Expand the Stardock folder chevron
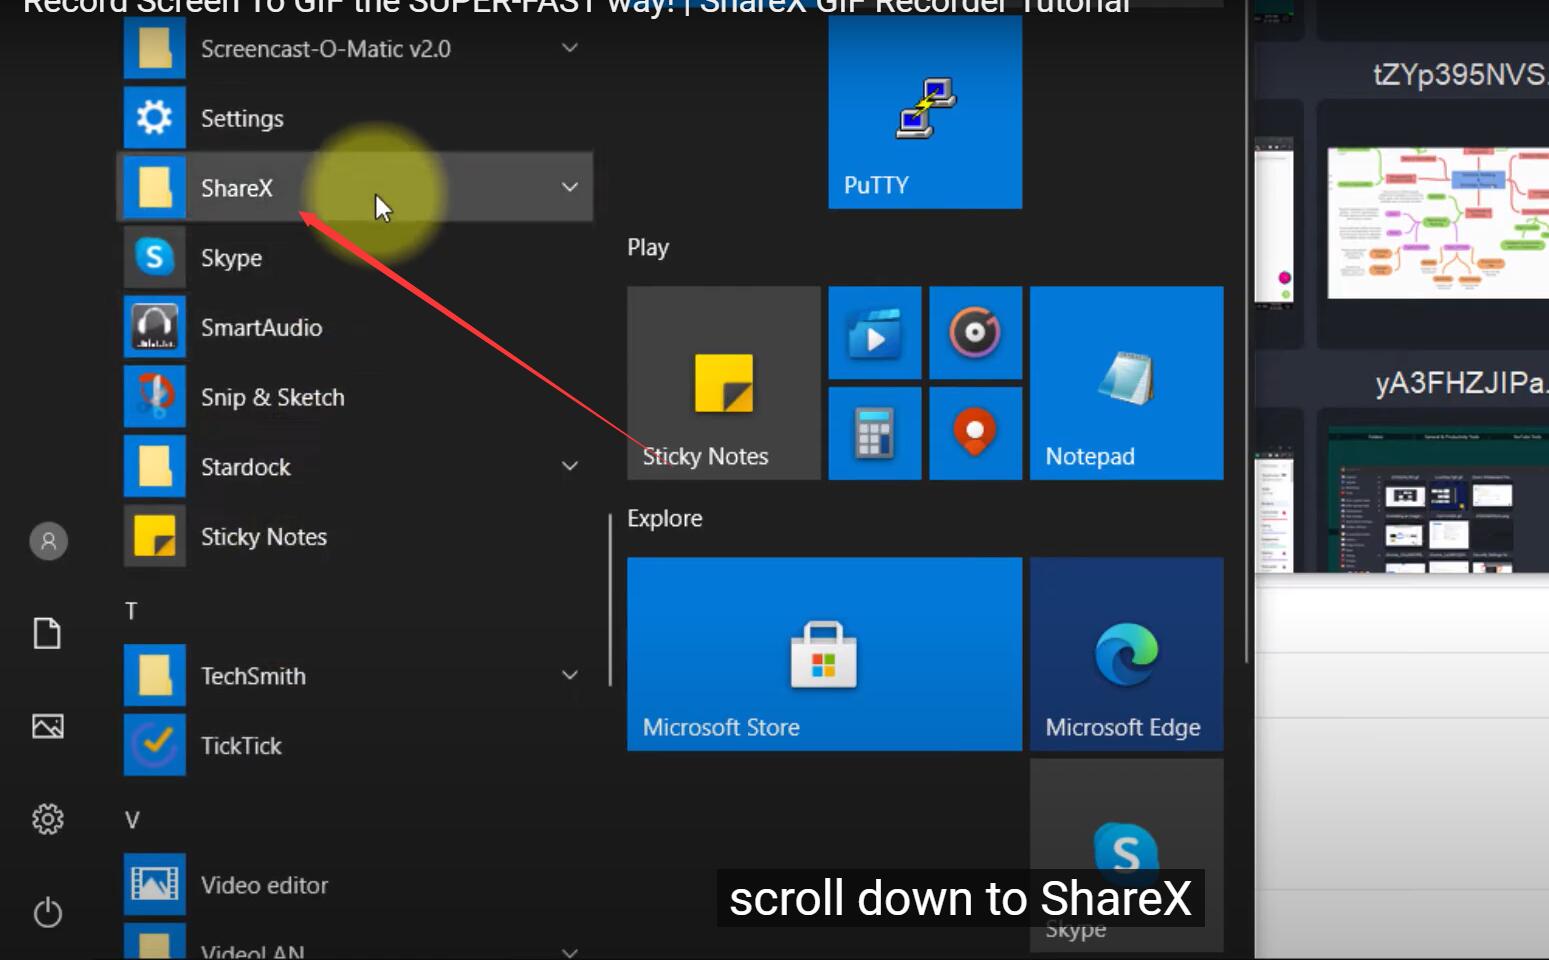1549x960 pixels. (x=569, y=466)
